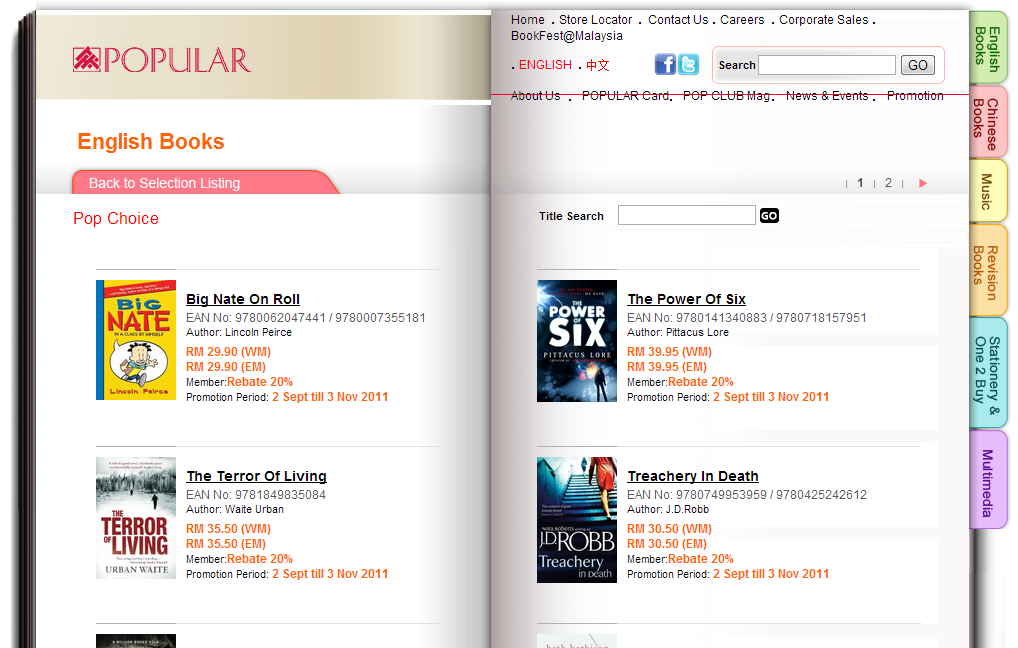Open Stationery & One 2 Buy tab
The image size is (1018, 648).
(x=987, y=372)
